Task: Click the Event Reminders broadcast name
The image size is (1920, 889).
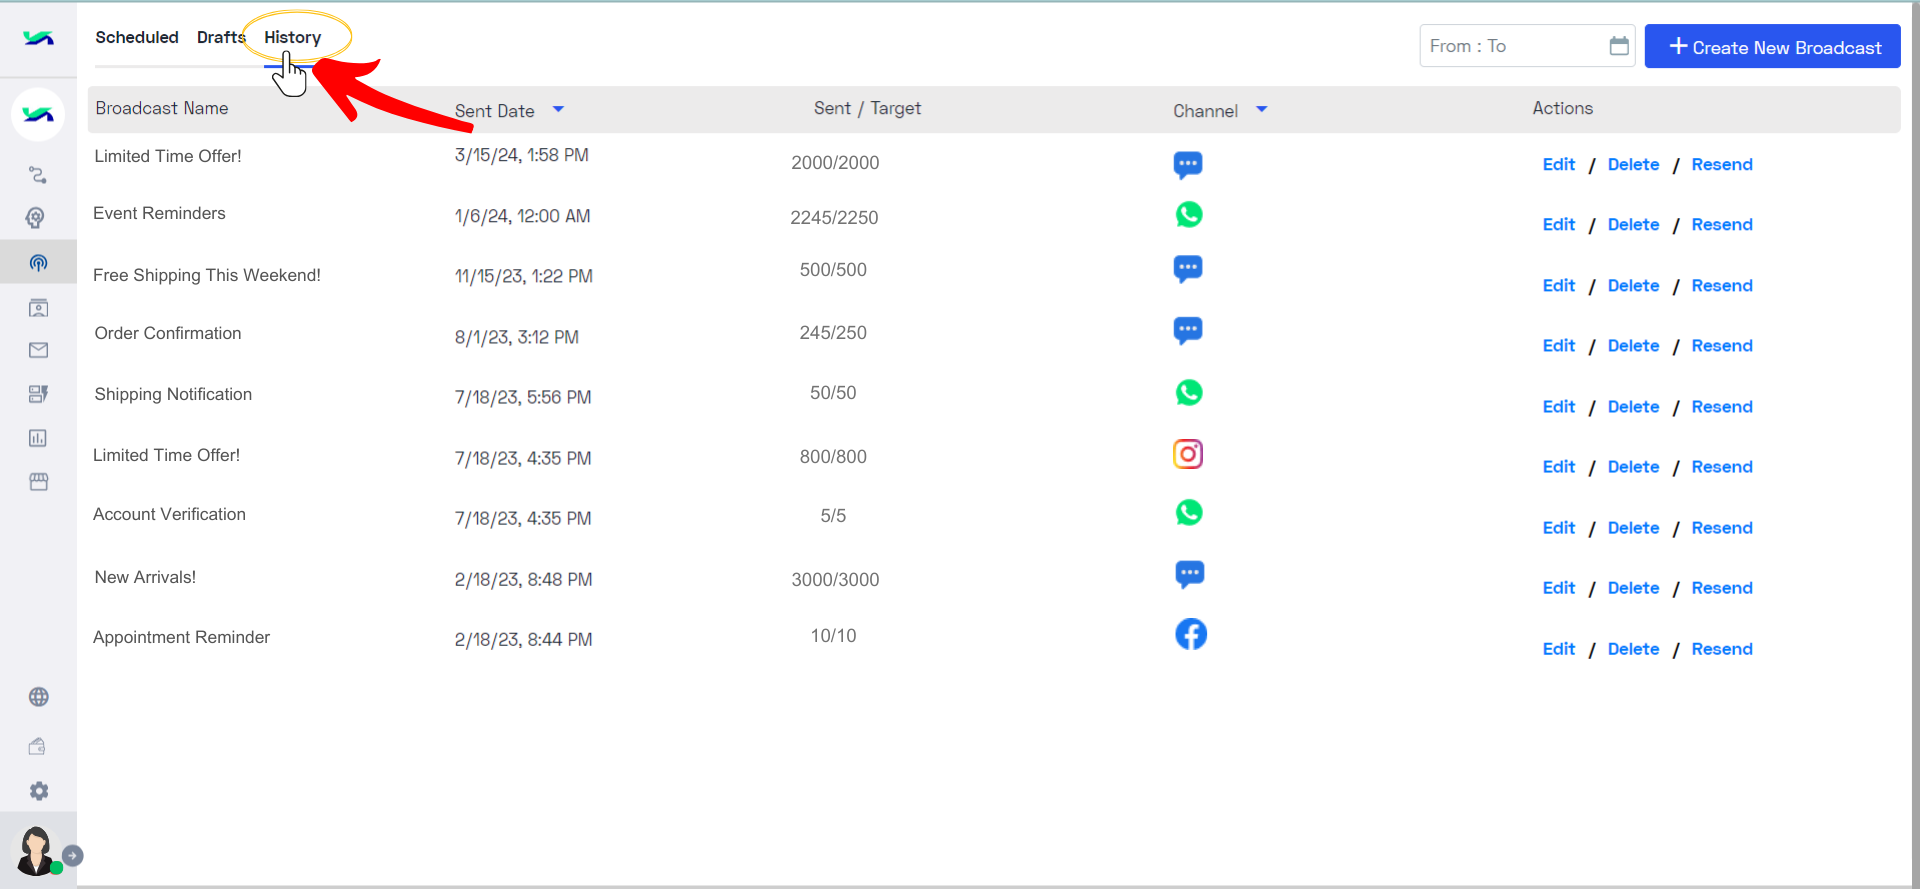Action: (159, 213)
